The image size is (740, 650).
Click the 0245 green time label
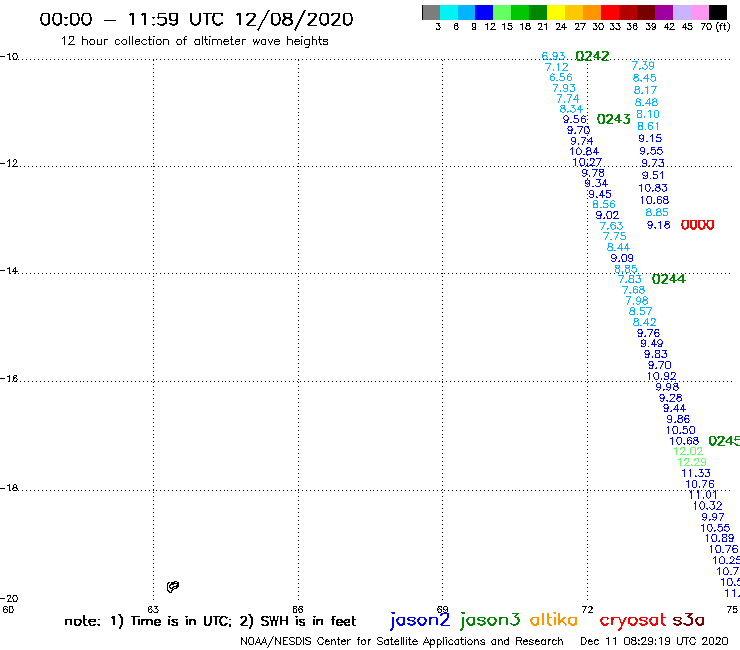tap(724, 441)
